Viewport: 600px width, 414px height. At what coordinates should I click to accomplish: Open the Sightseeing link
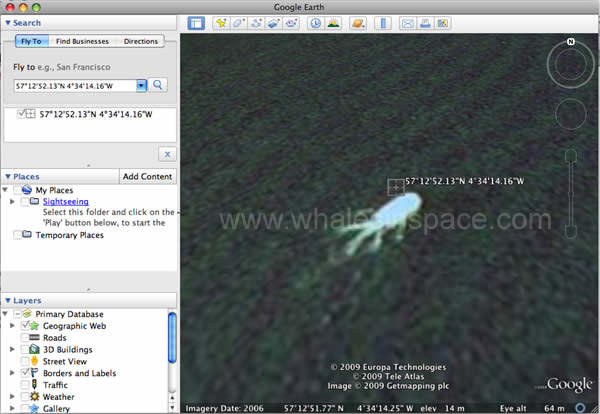coord(66,201)
